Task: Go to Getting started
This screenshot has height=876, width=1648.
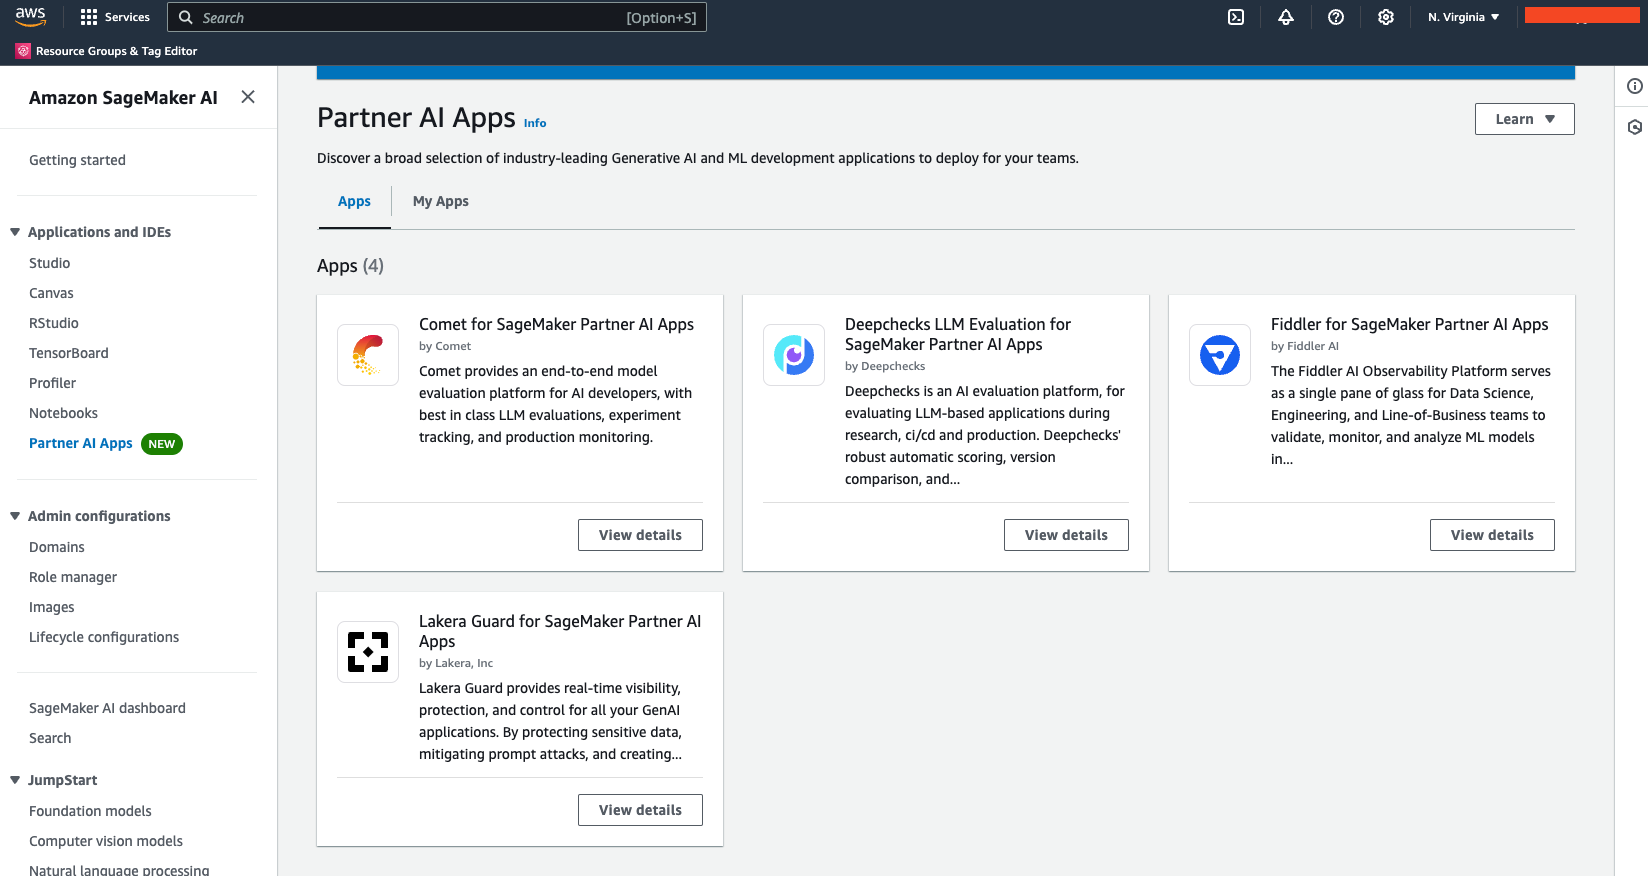Action: tap(77, 160)
